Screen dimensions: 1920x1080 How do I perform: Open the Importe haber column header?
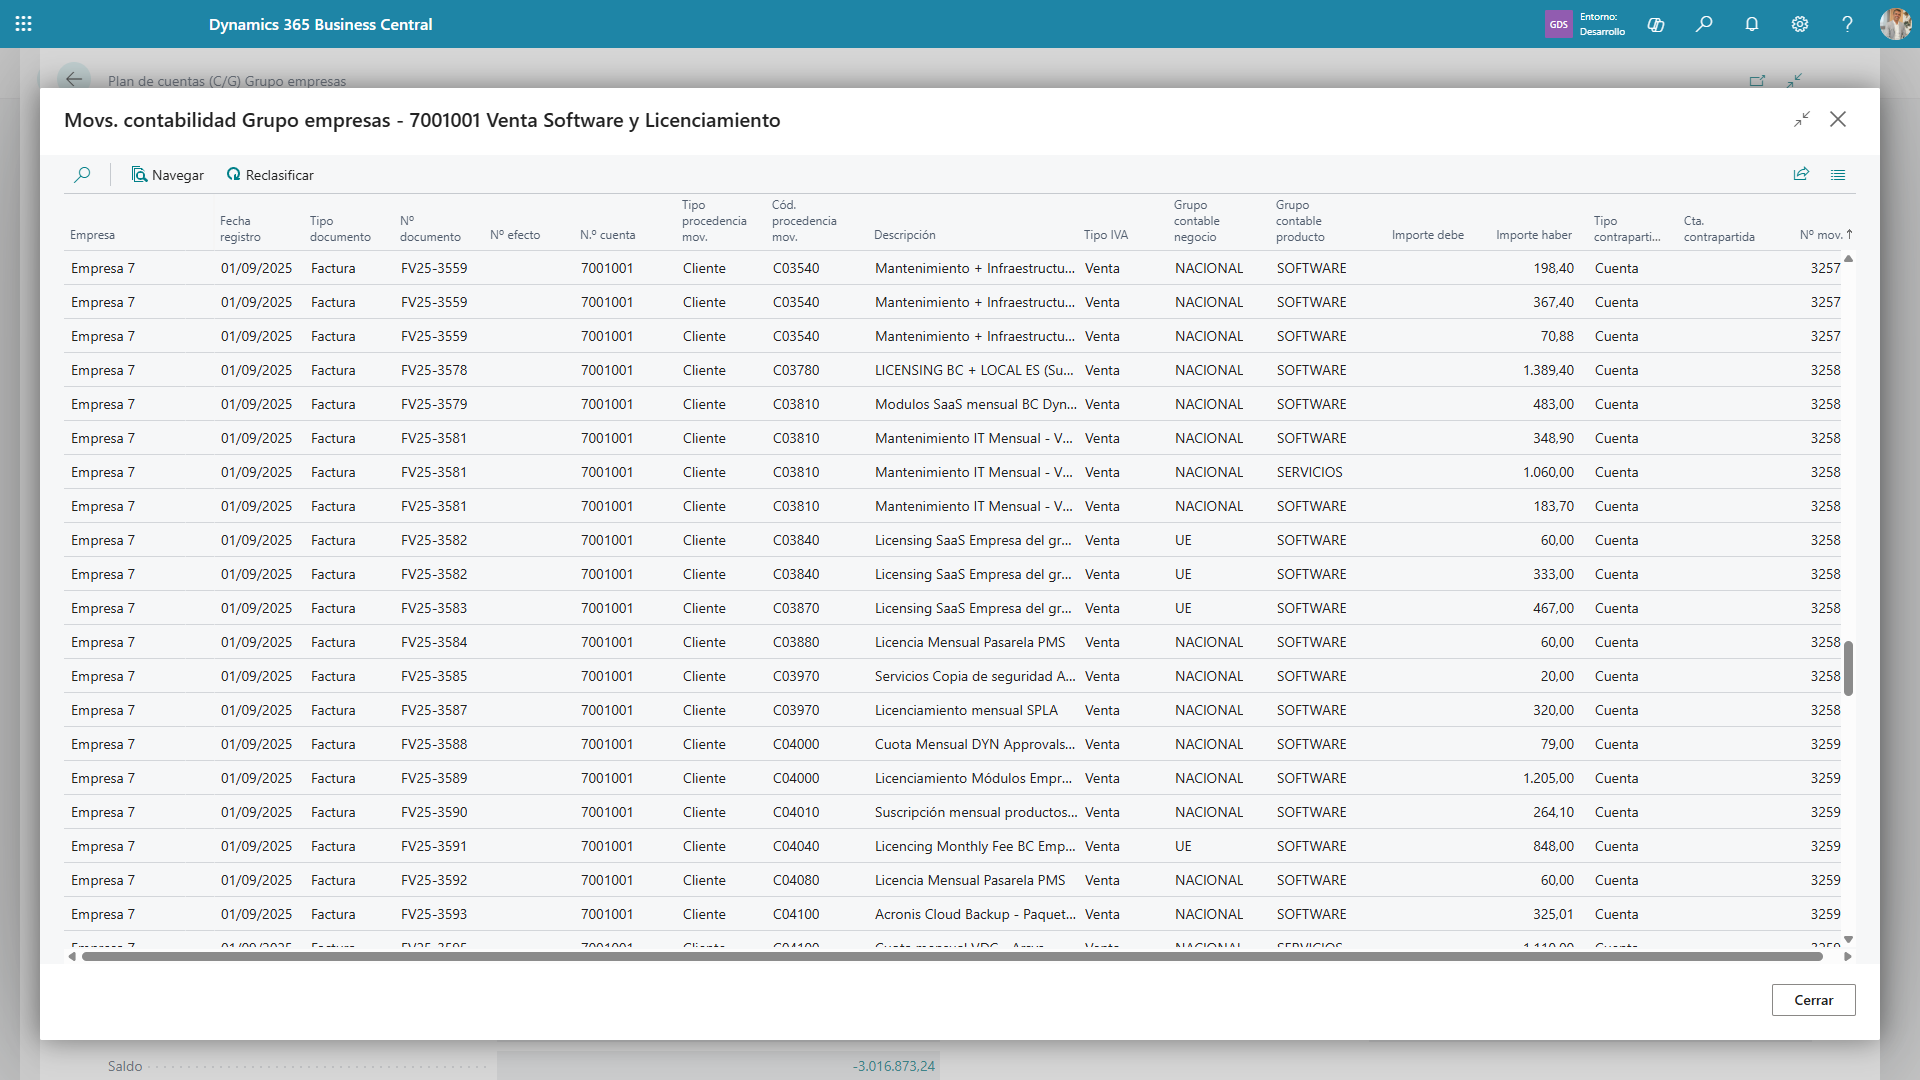click(1534, 235)
